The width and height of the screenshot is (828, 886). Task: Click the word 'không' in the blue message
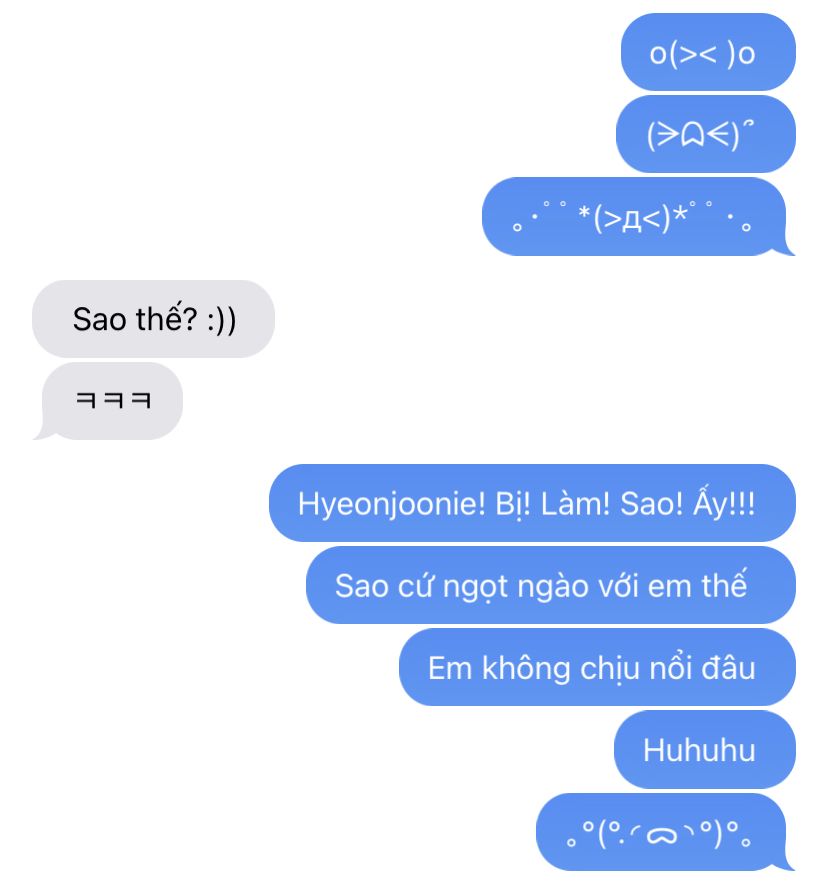pyautogui.click(x=526, y=669)
